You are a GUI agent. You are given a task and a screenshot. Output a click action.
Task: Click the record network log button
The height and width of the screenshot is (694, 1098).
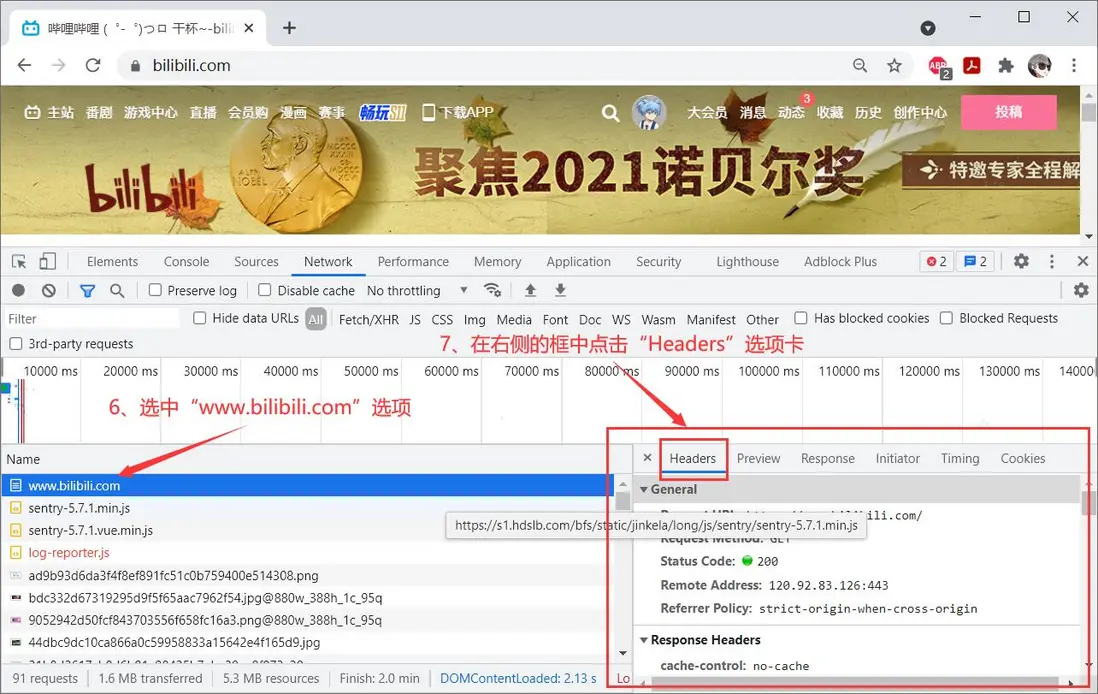(18, 290)
